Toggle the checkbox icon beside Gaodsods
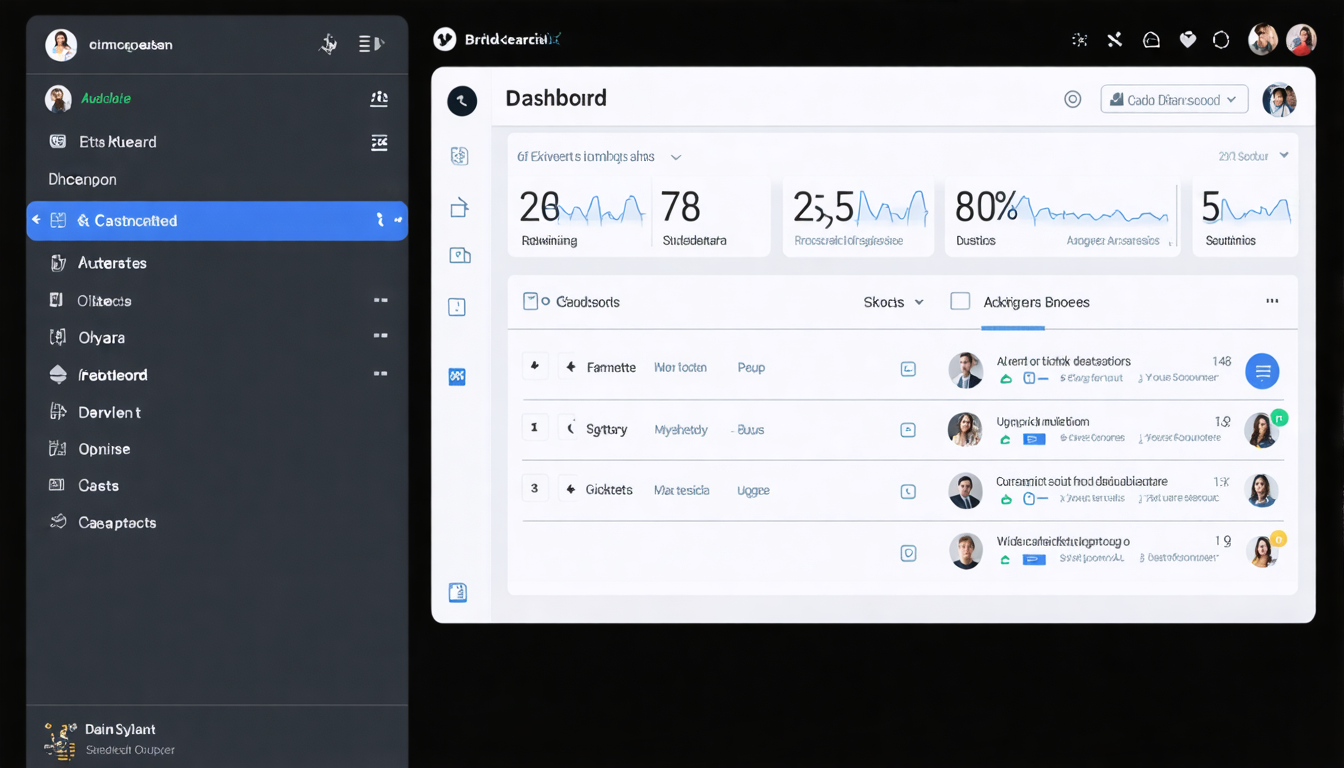This screenshot has height=768, width=1344. 531,301
